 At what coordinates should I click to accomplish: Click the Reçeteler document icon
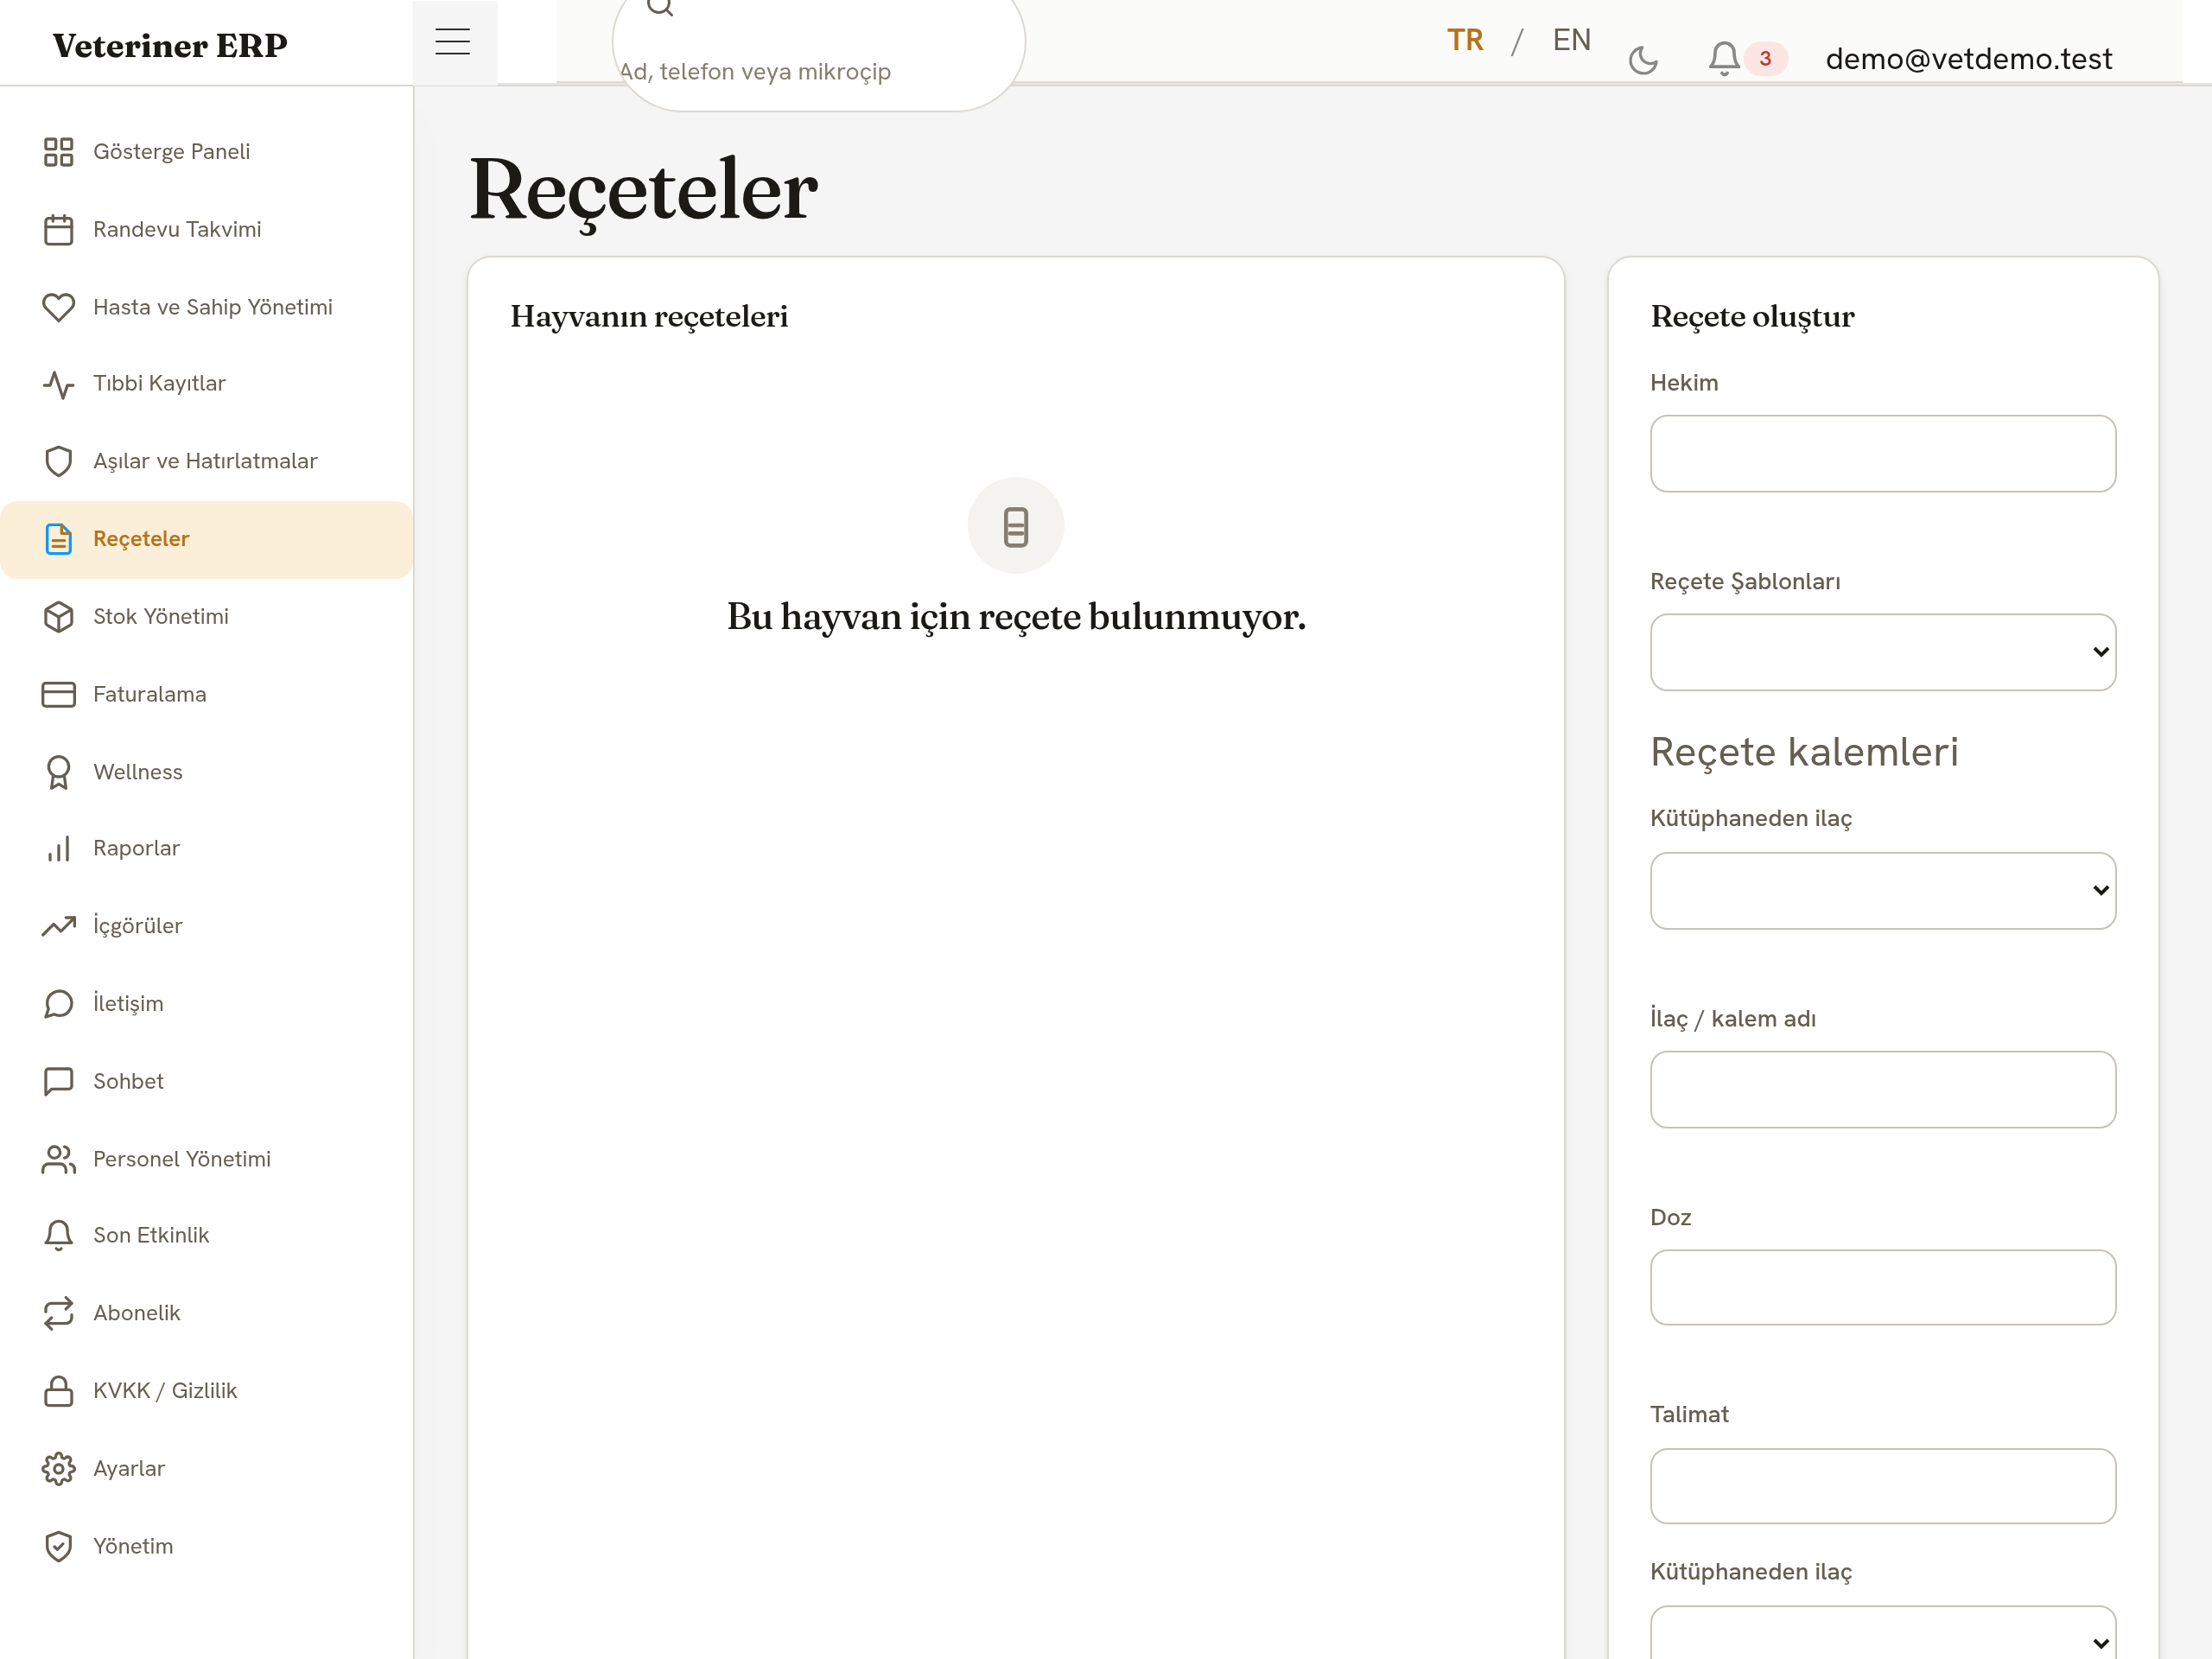(x=58, y=539)
